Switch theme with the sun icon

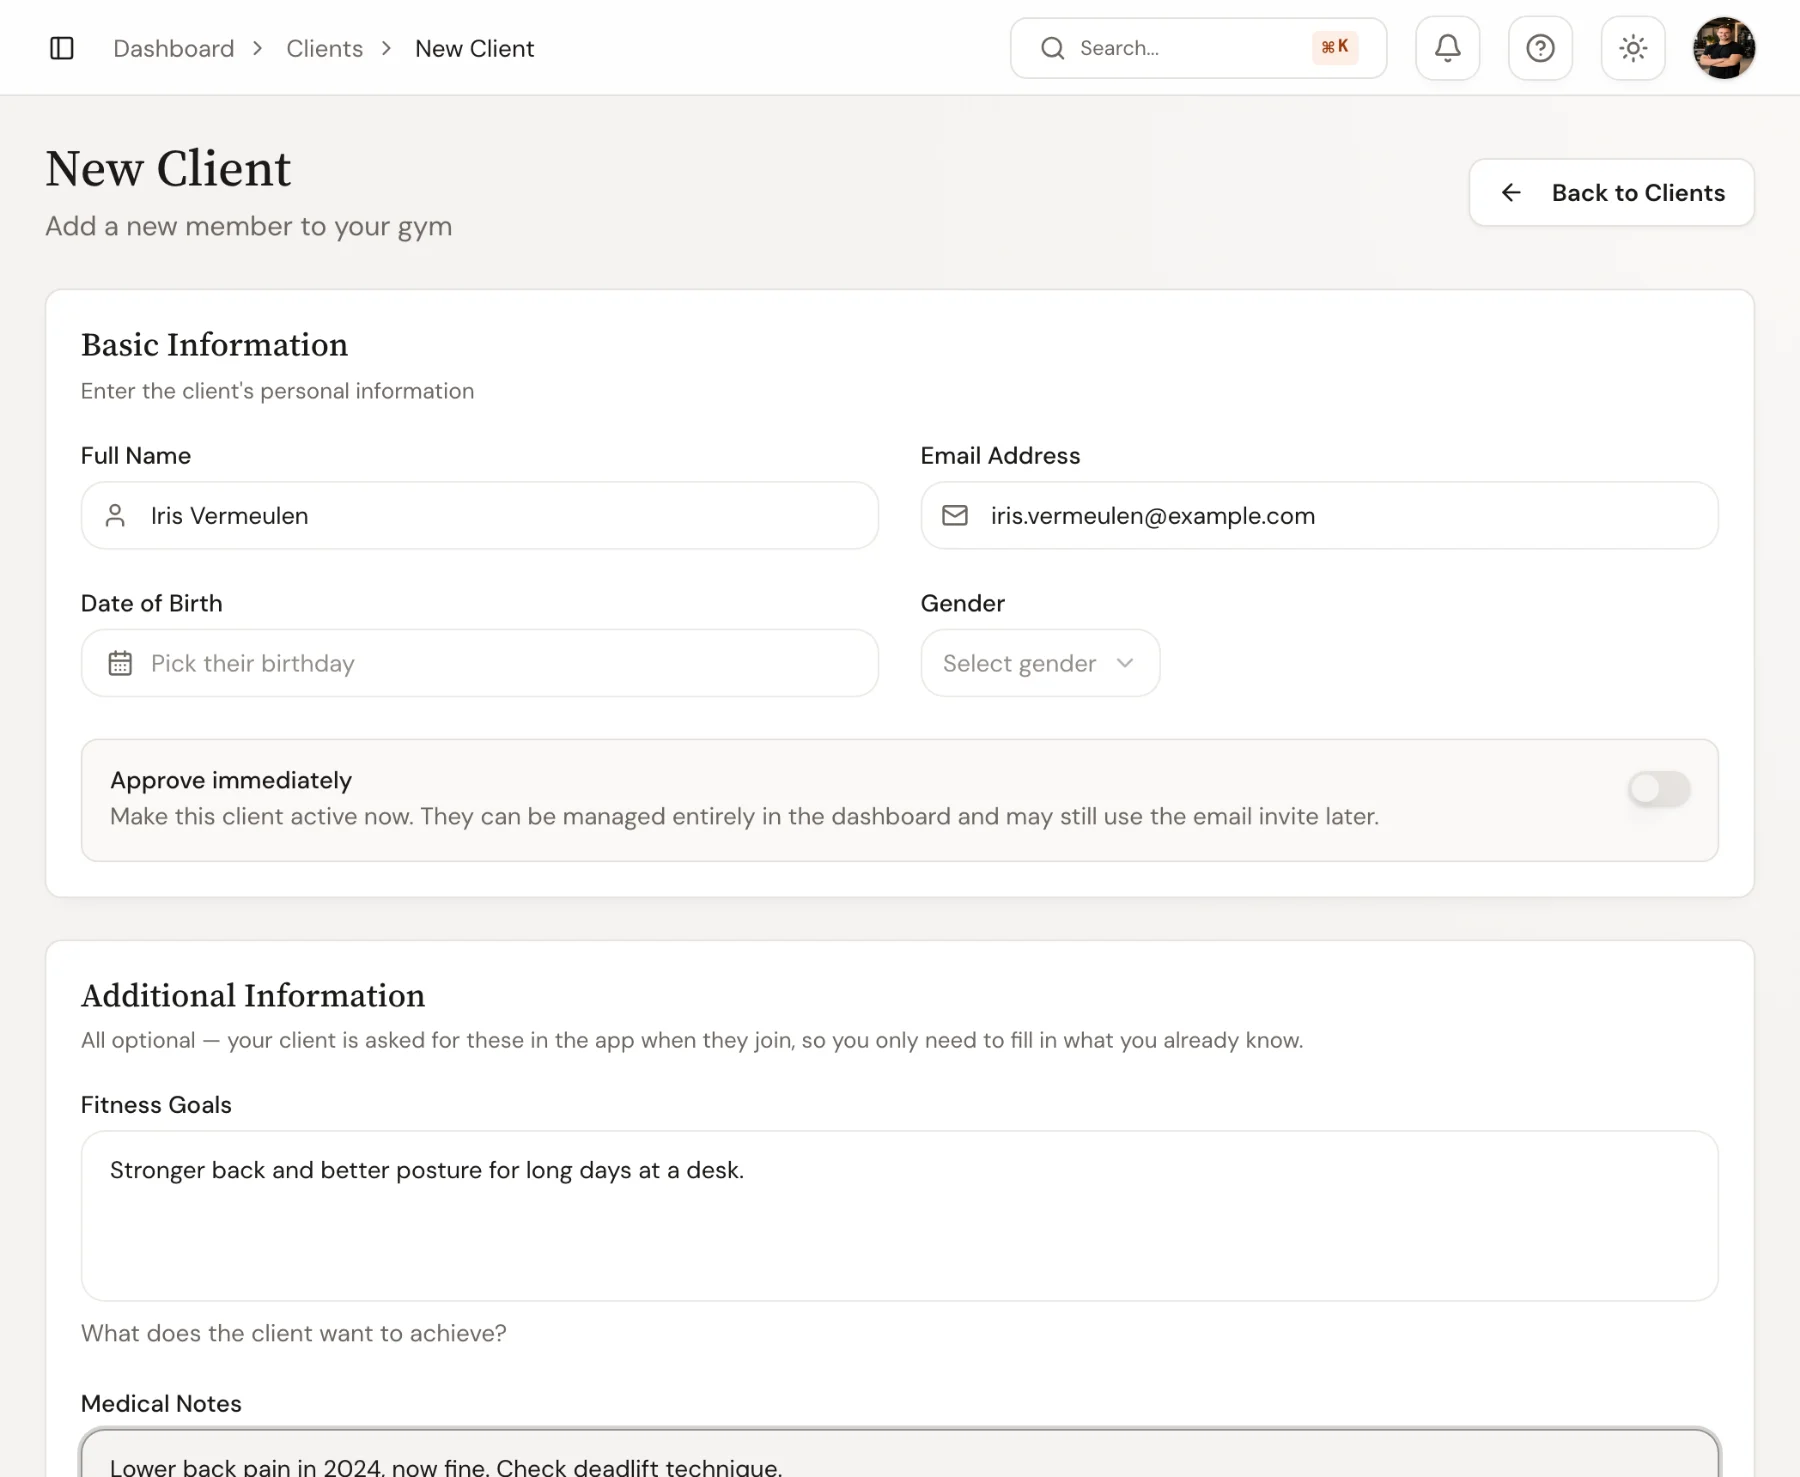pyautogui.click(x=1633, y=48)
